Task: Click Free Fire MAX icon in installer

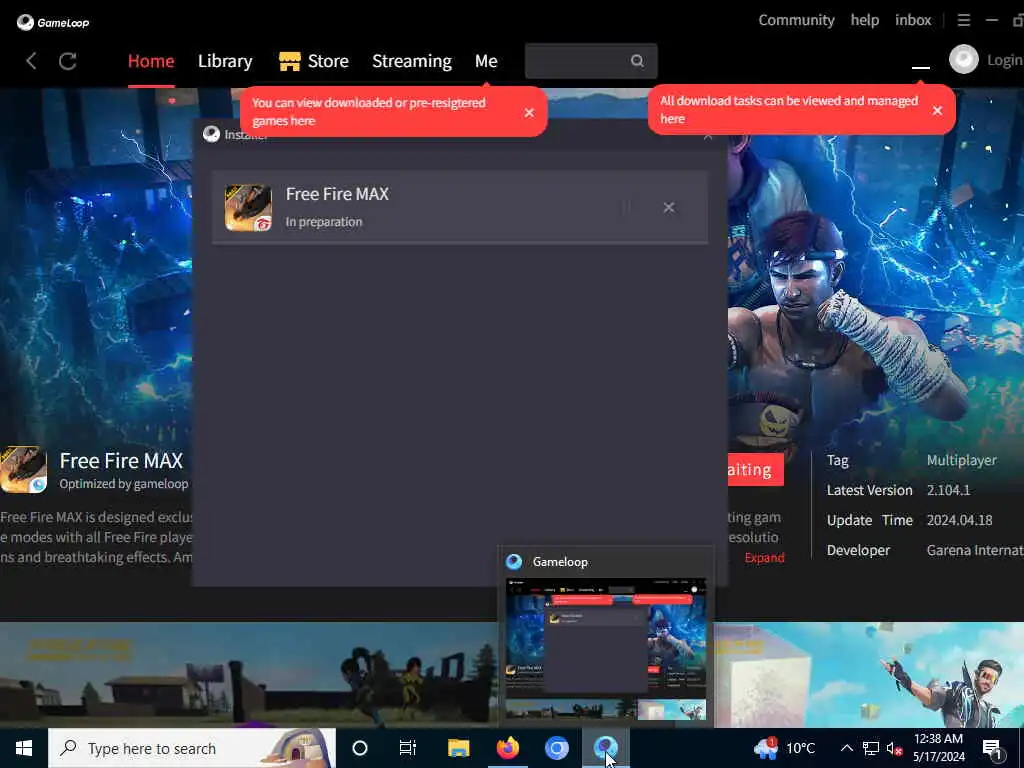Action: 248,208
